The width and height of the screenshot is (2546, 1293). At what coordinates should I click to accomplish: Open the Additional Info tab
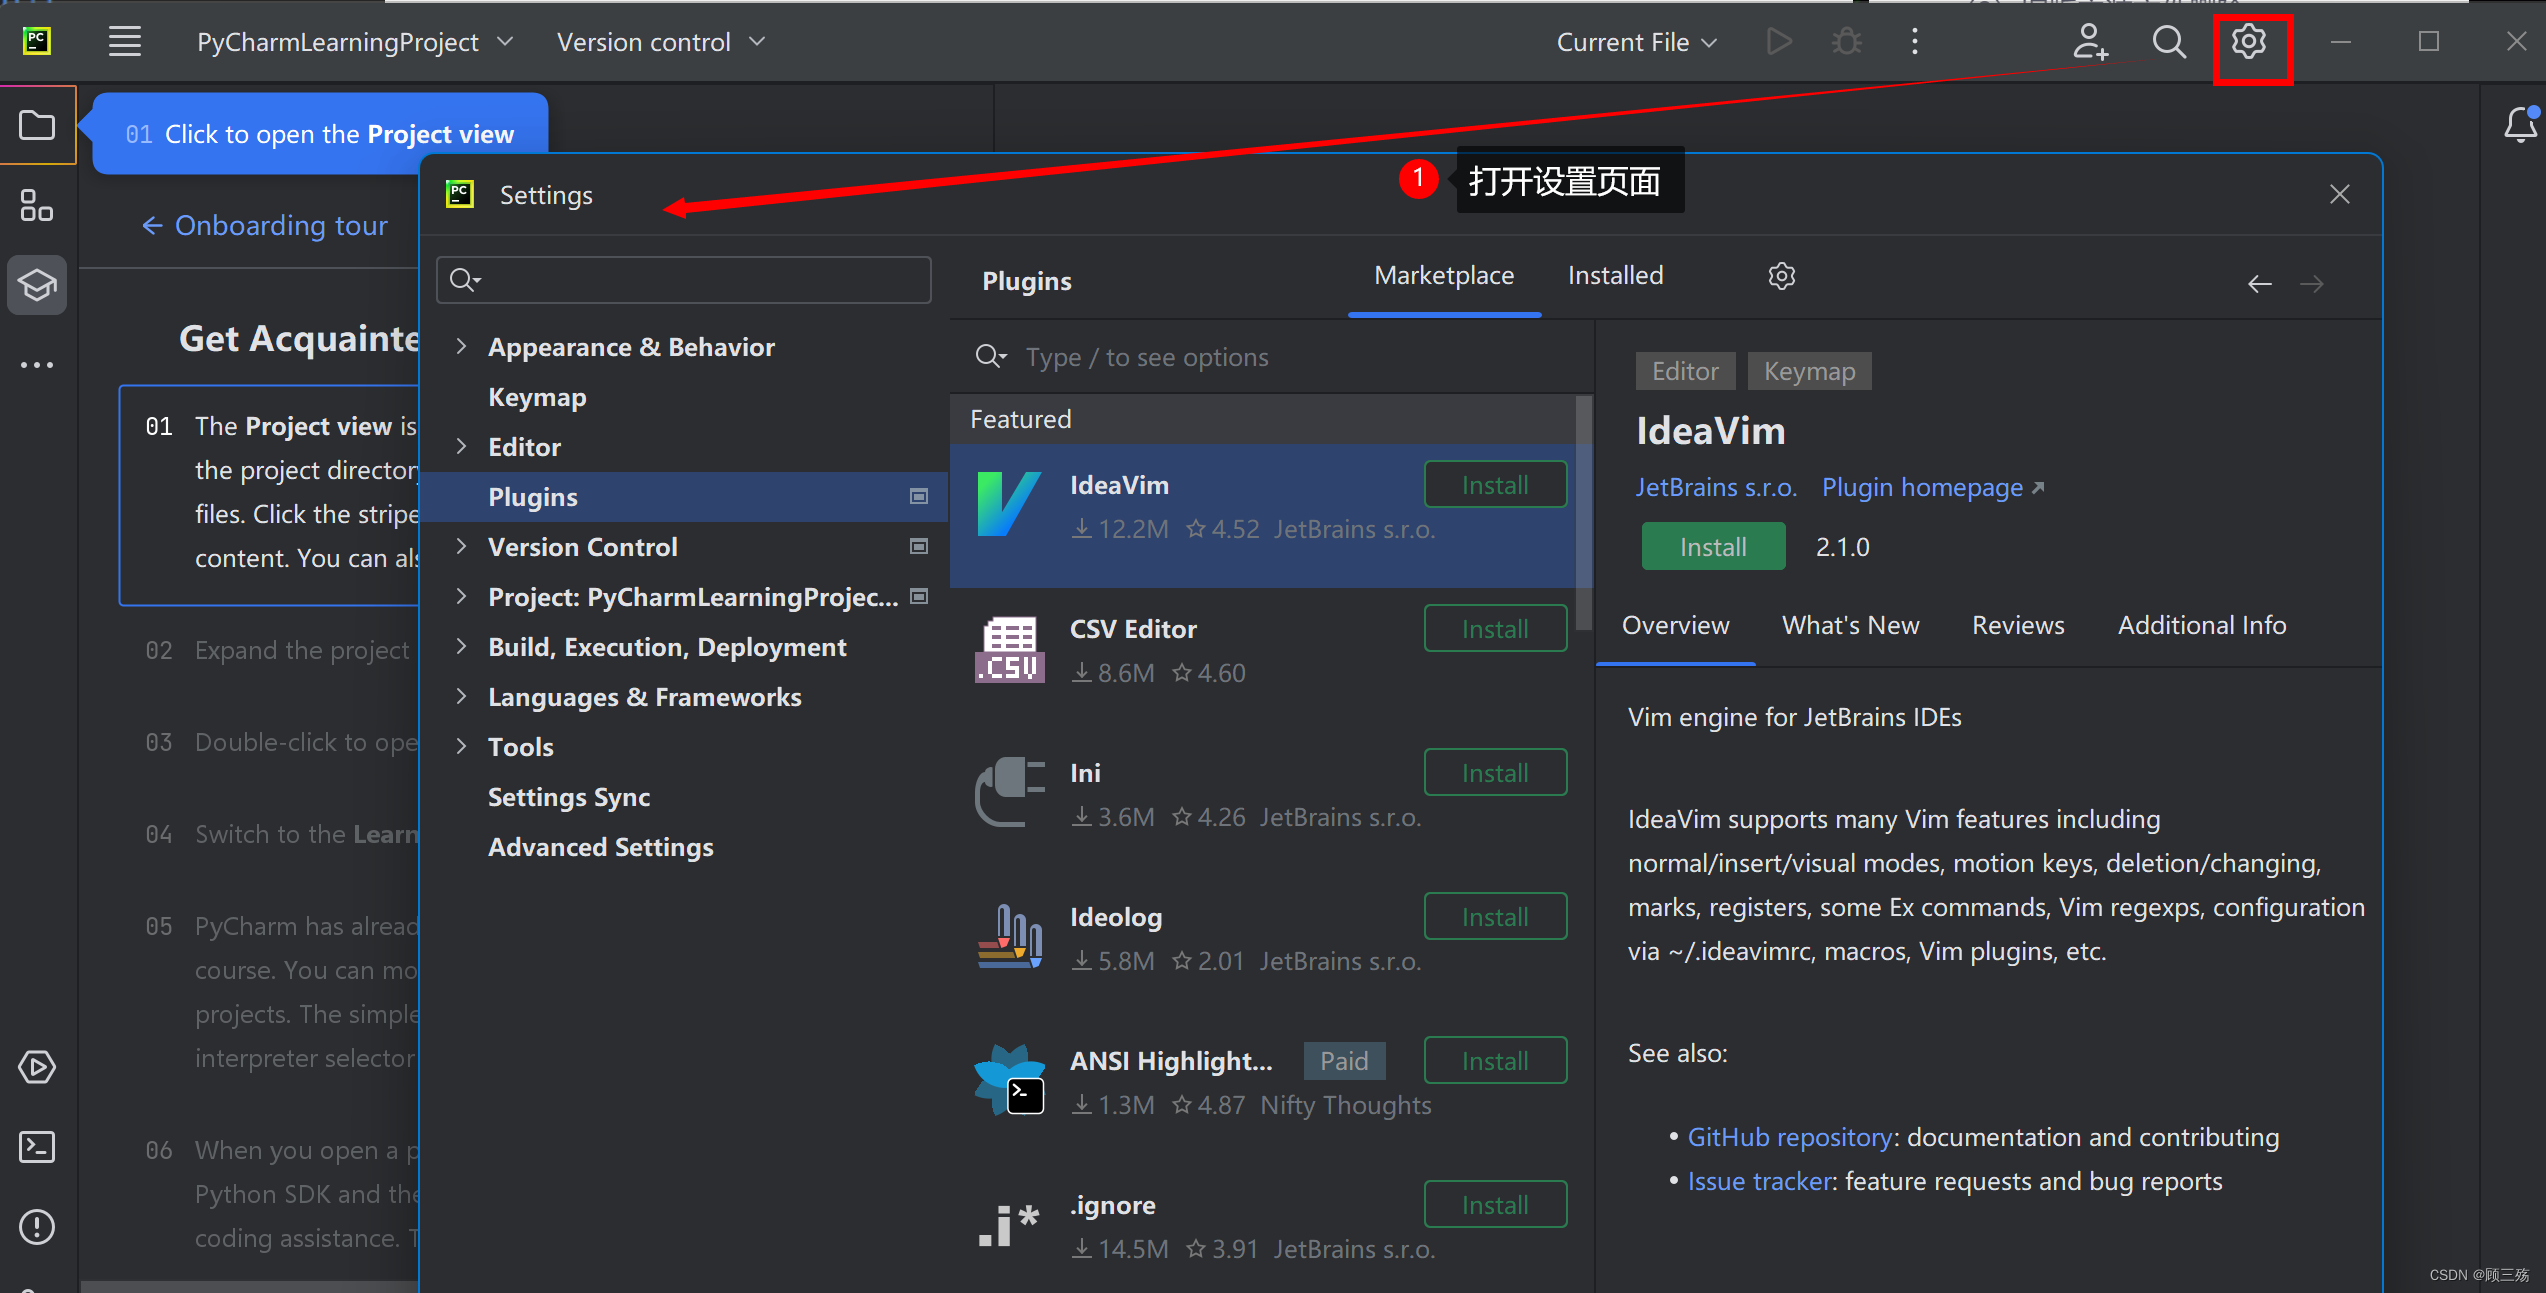2202,626
